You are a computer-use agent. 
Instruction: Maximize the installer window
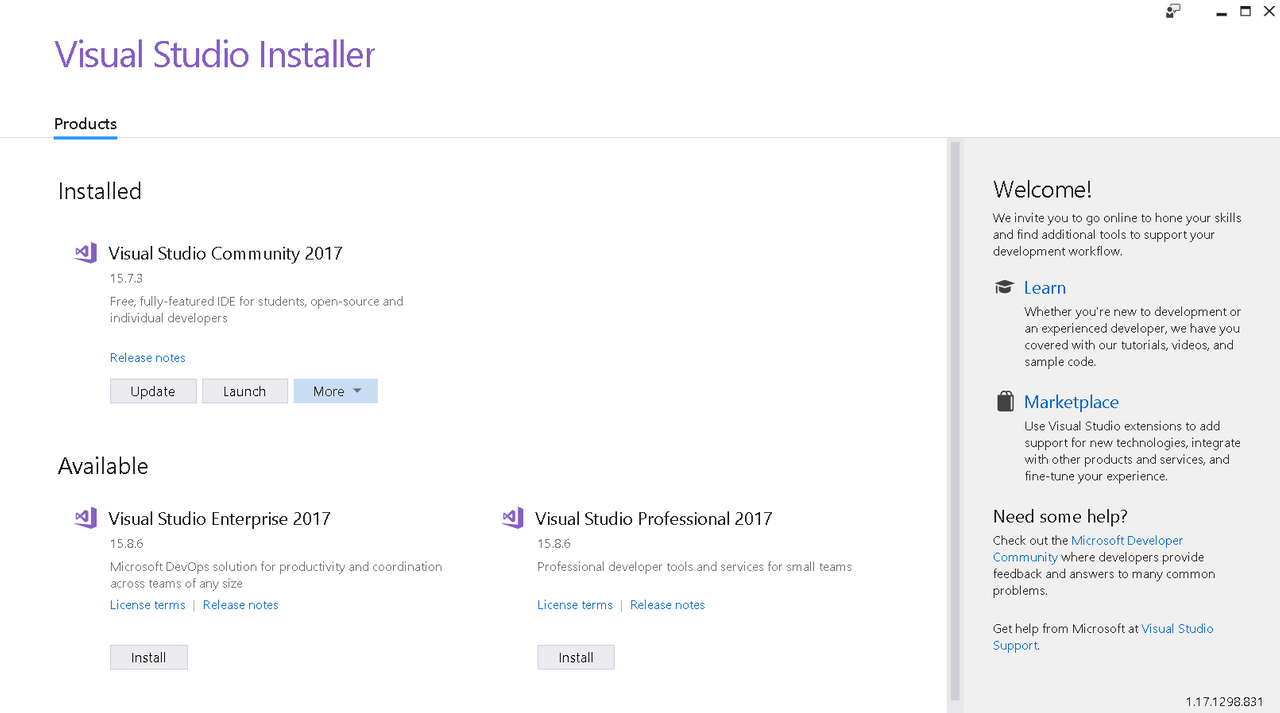coord(1245,11)
